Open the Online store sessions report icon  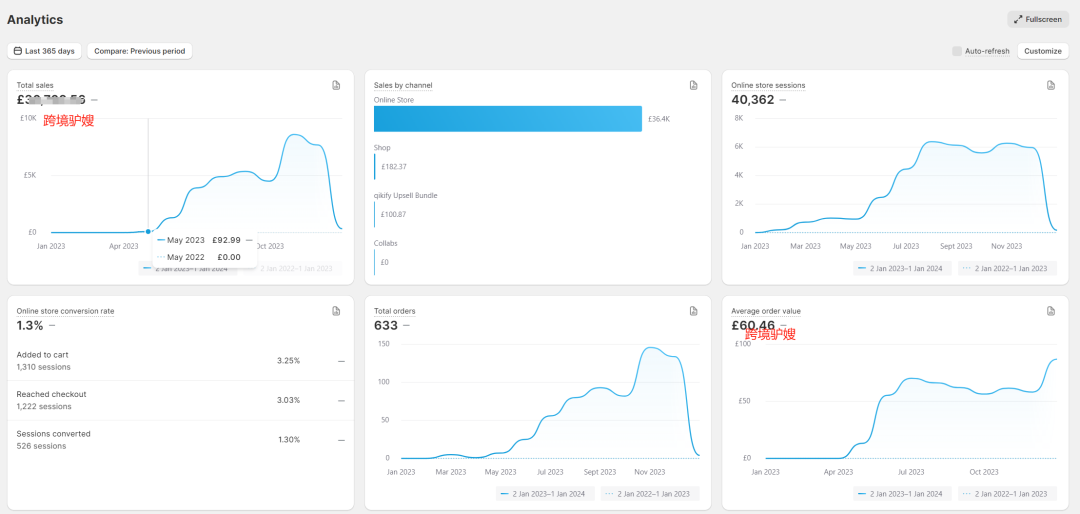[x=1051, y=85]
